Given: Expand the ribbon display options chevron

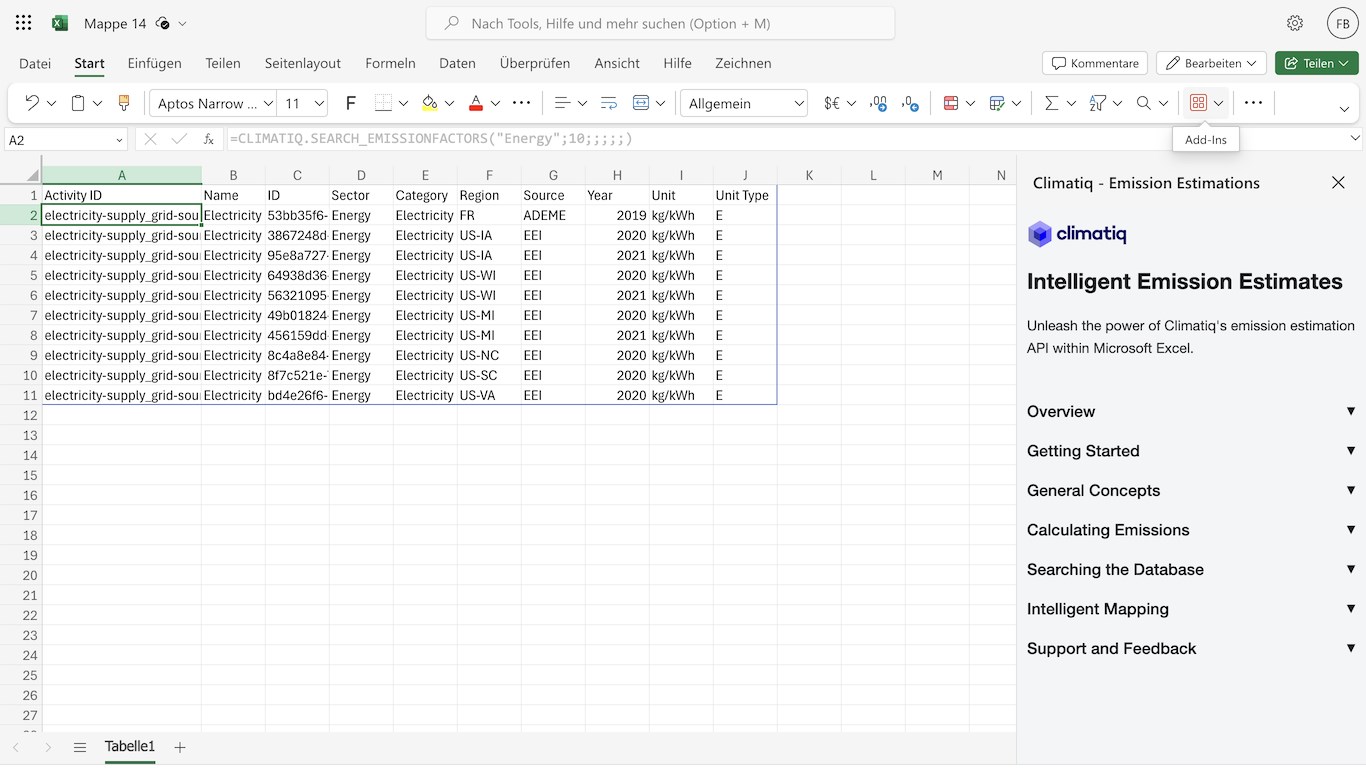Looking at the screenshot, I should 1344,109.
